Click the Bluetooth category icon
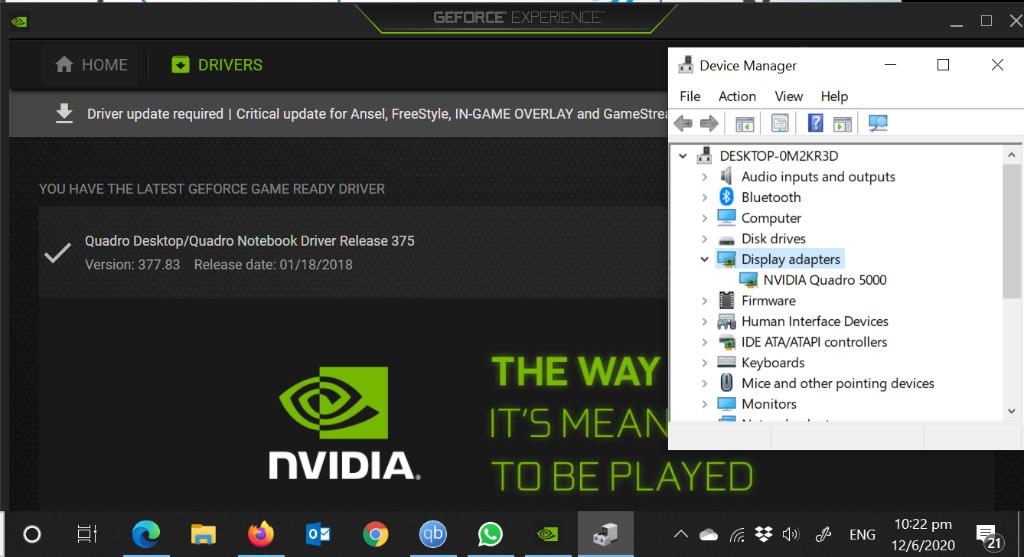Screen dimensions: 1024x557 click(726, 197)
